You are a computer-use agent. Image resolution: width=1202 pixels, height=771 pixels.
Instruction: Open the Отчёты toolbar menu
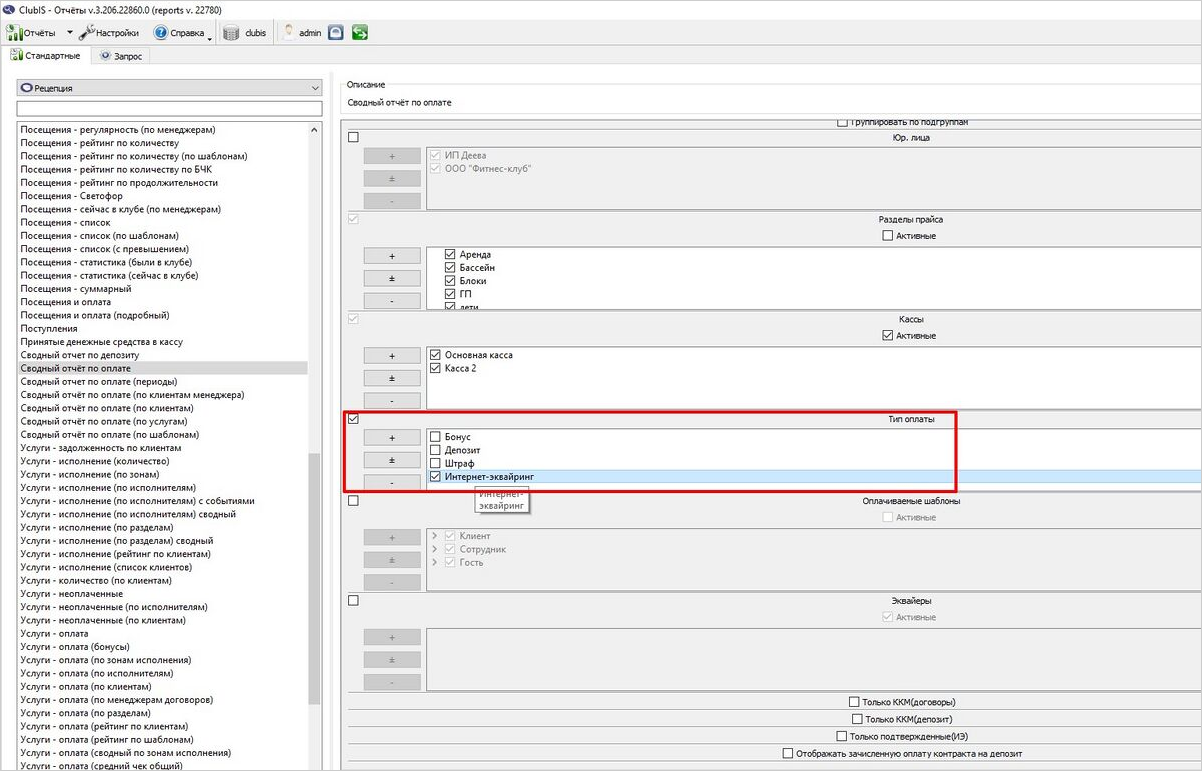[32, 33]
